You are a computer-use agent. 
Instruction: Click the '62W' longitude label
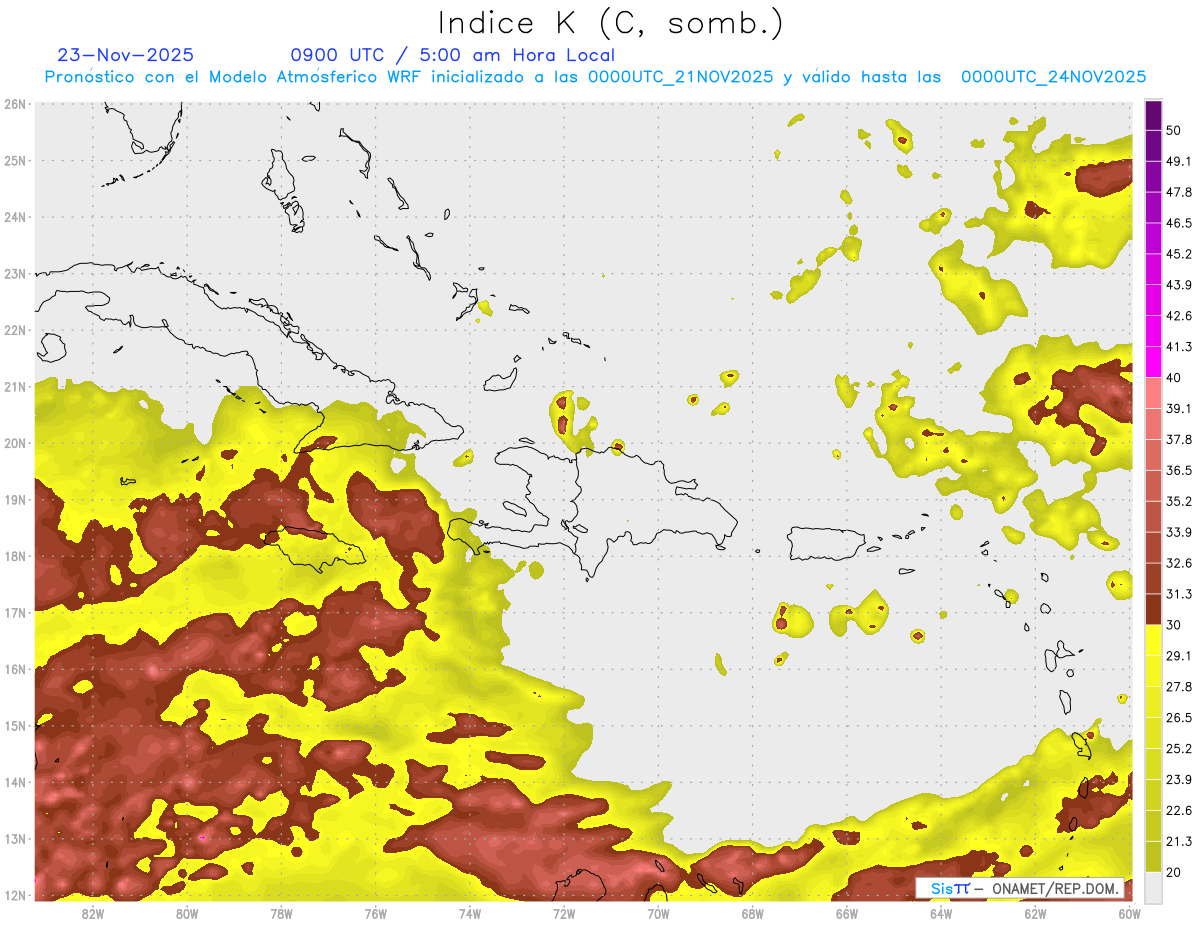tap(1035, 913)
